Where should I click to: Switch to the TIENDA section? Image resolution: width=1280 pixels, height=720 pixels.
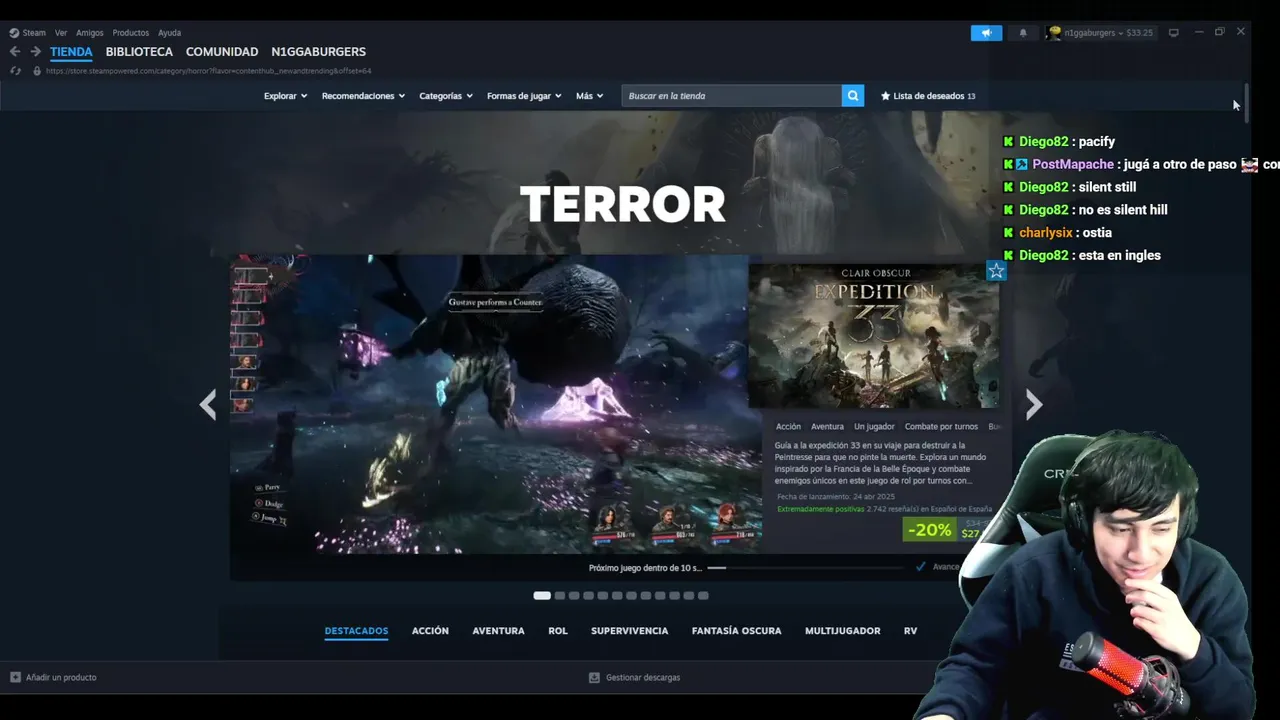click(x=71, y=52)
